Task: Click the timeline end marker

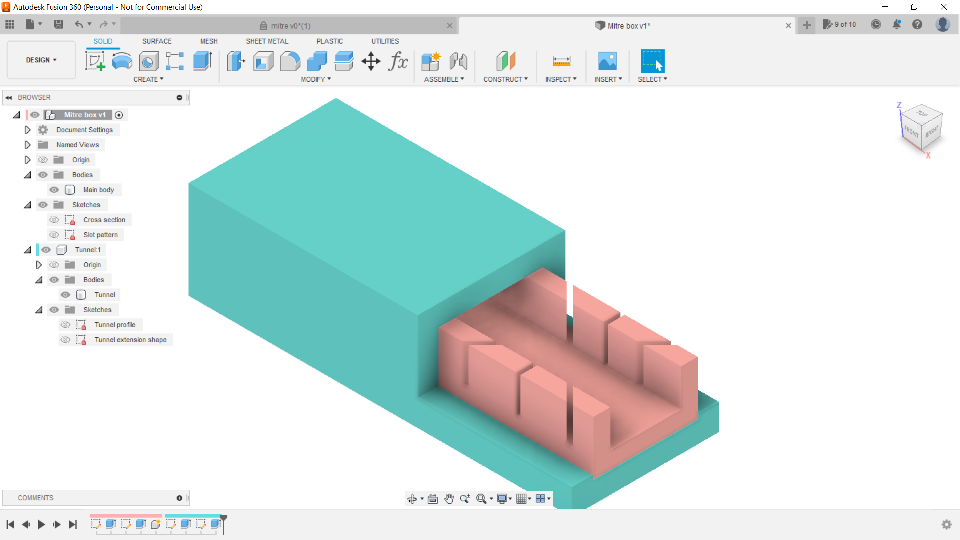Action: click(x=224, y=519)
